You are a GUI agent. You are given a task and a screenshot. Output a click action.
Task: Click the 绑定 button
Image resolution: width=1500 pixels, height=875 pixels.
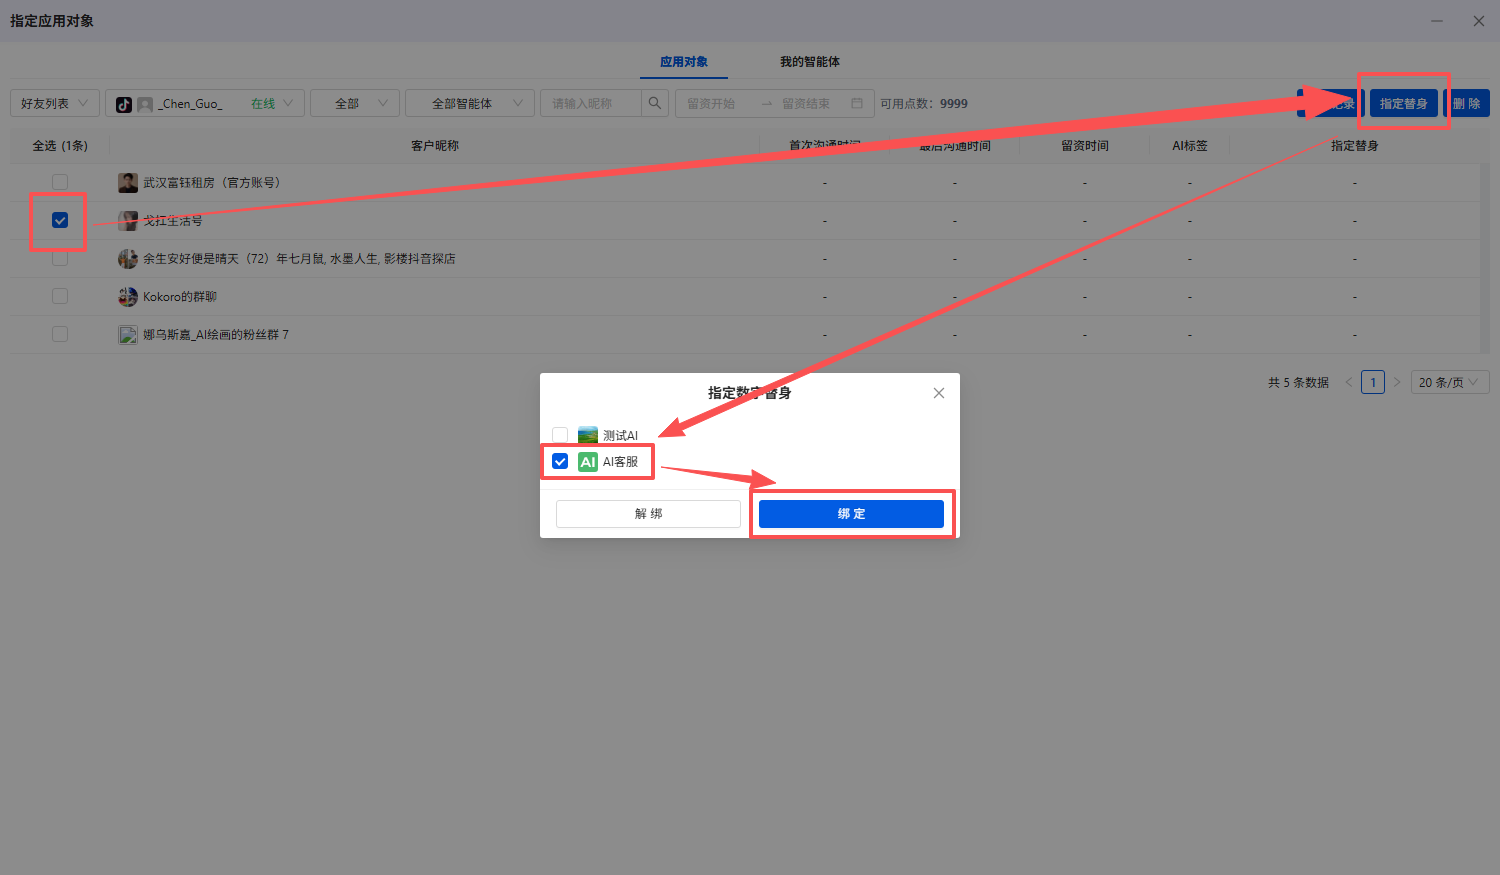[x=851, y=514]
